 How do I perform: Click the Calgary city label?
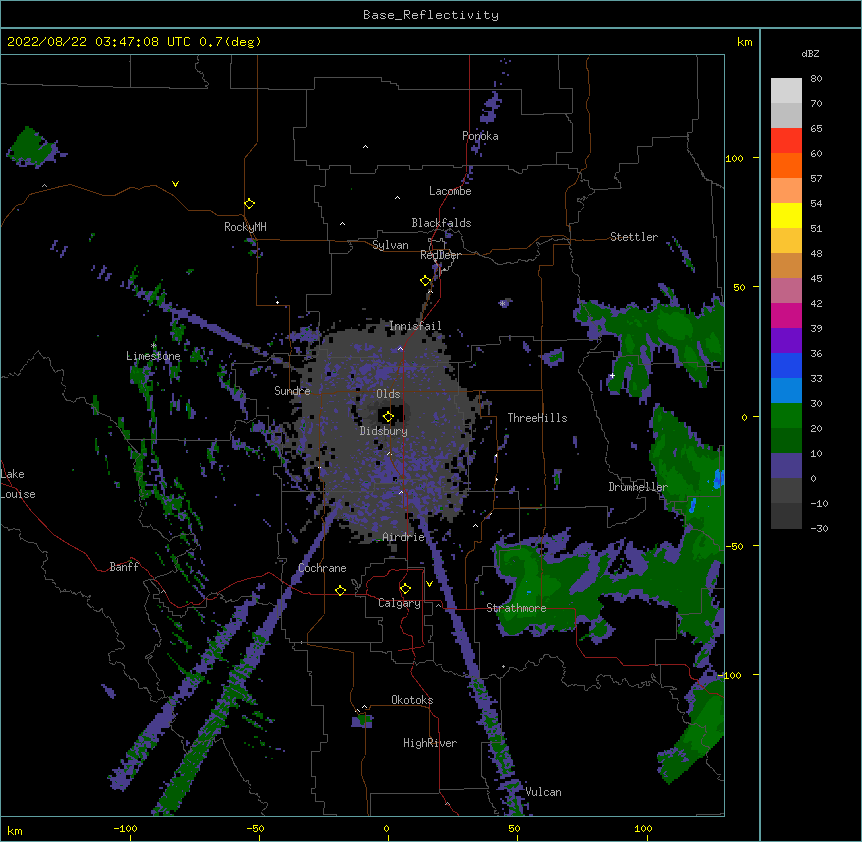coord(399,603)
